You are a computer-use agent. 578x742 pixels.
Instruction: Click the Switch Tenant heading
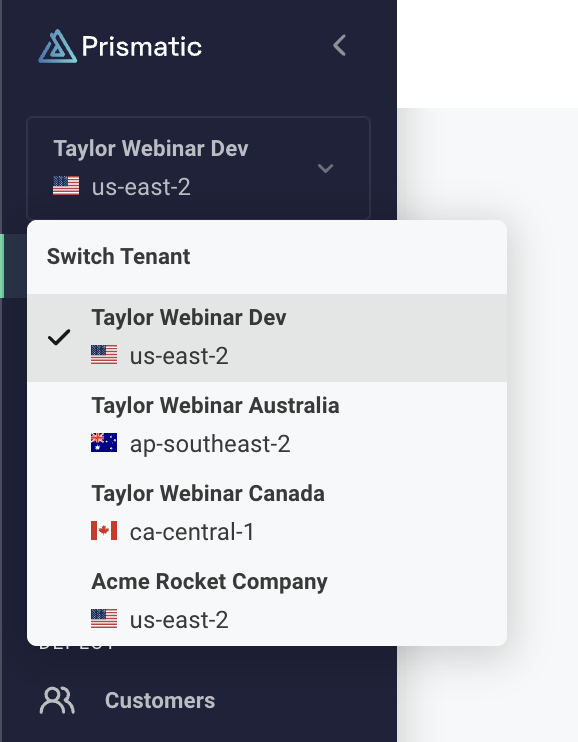click(x=118, y=256)
